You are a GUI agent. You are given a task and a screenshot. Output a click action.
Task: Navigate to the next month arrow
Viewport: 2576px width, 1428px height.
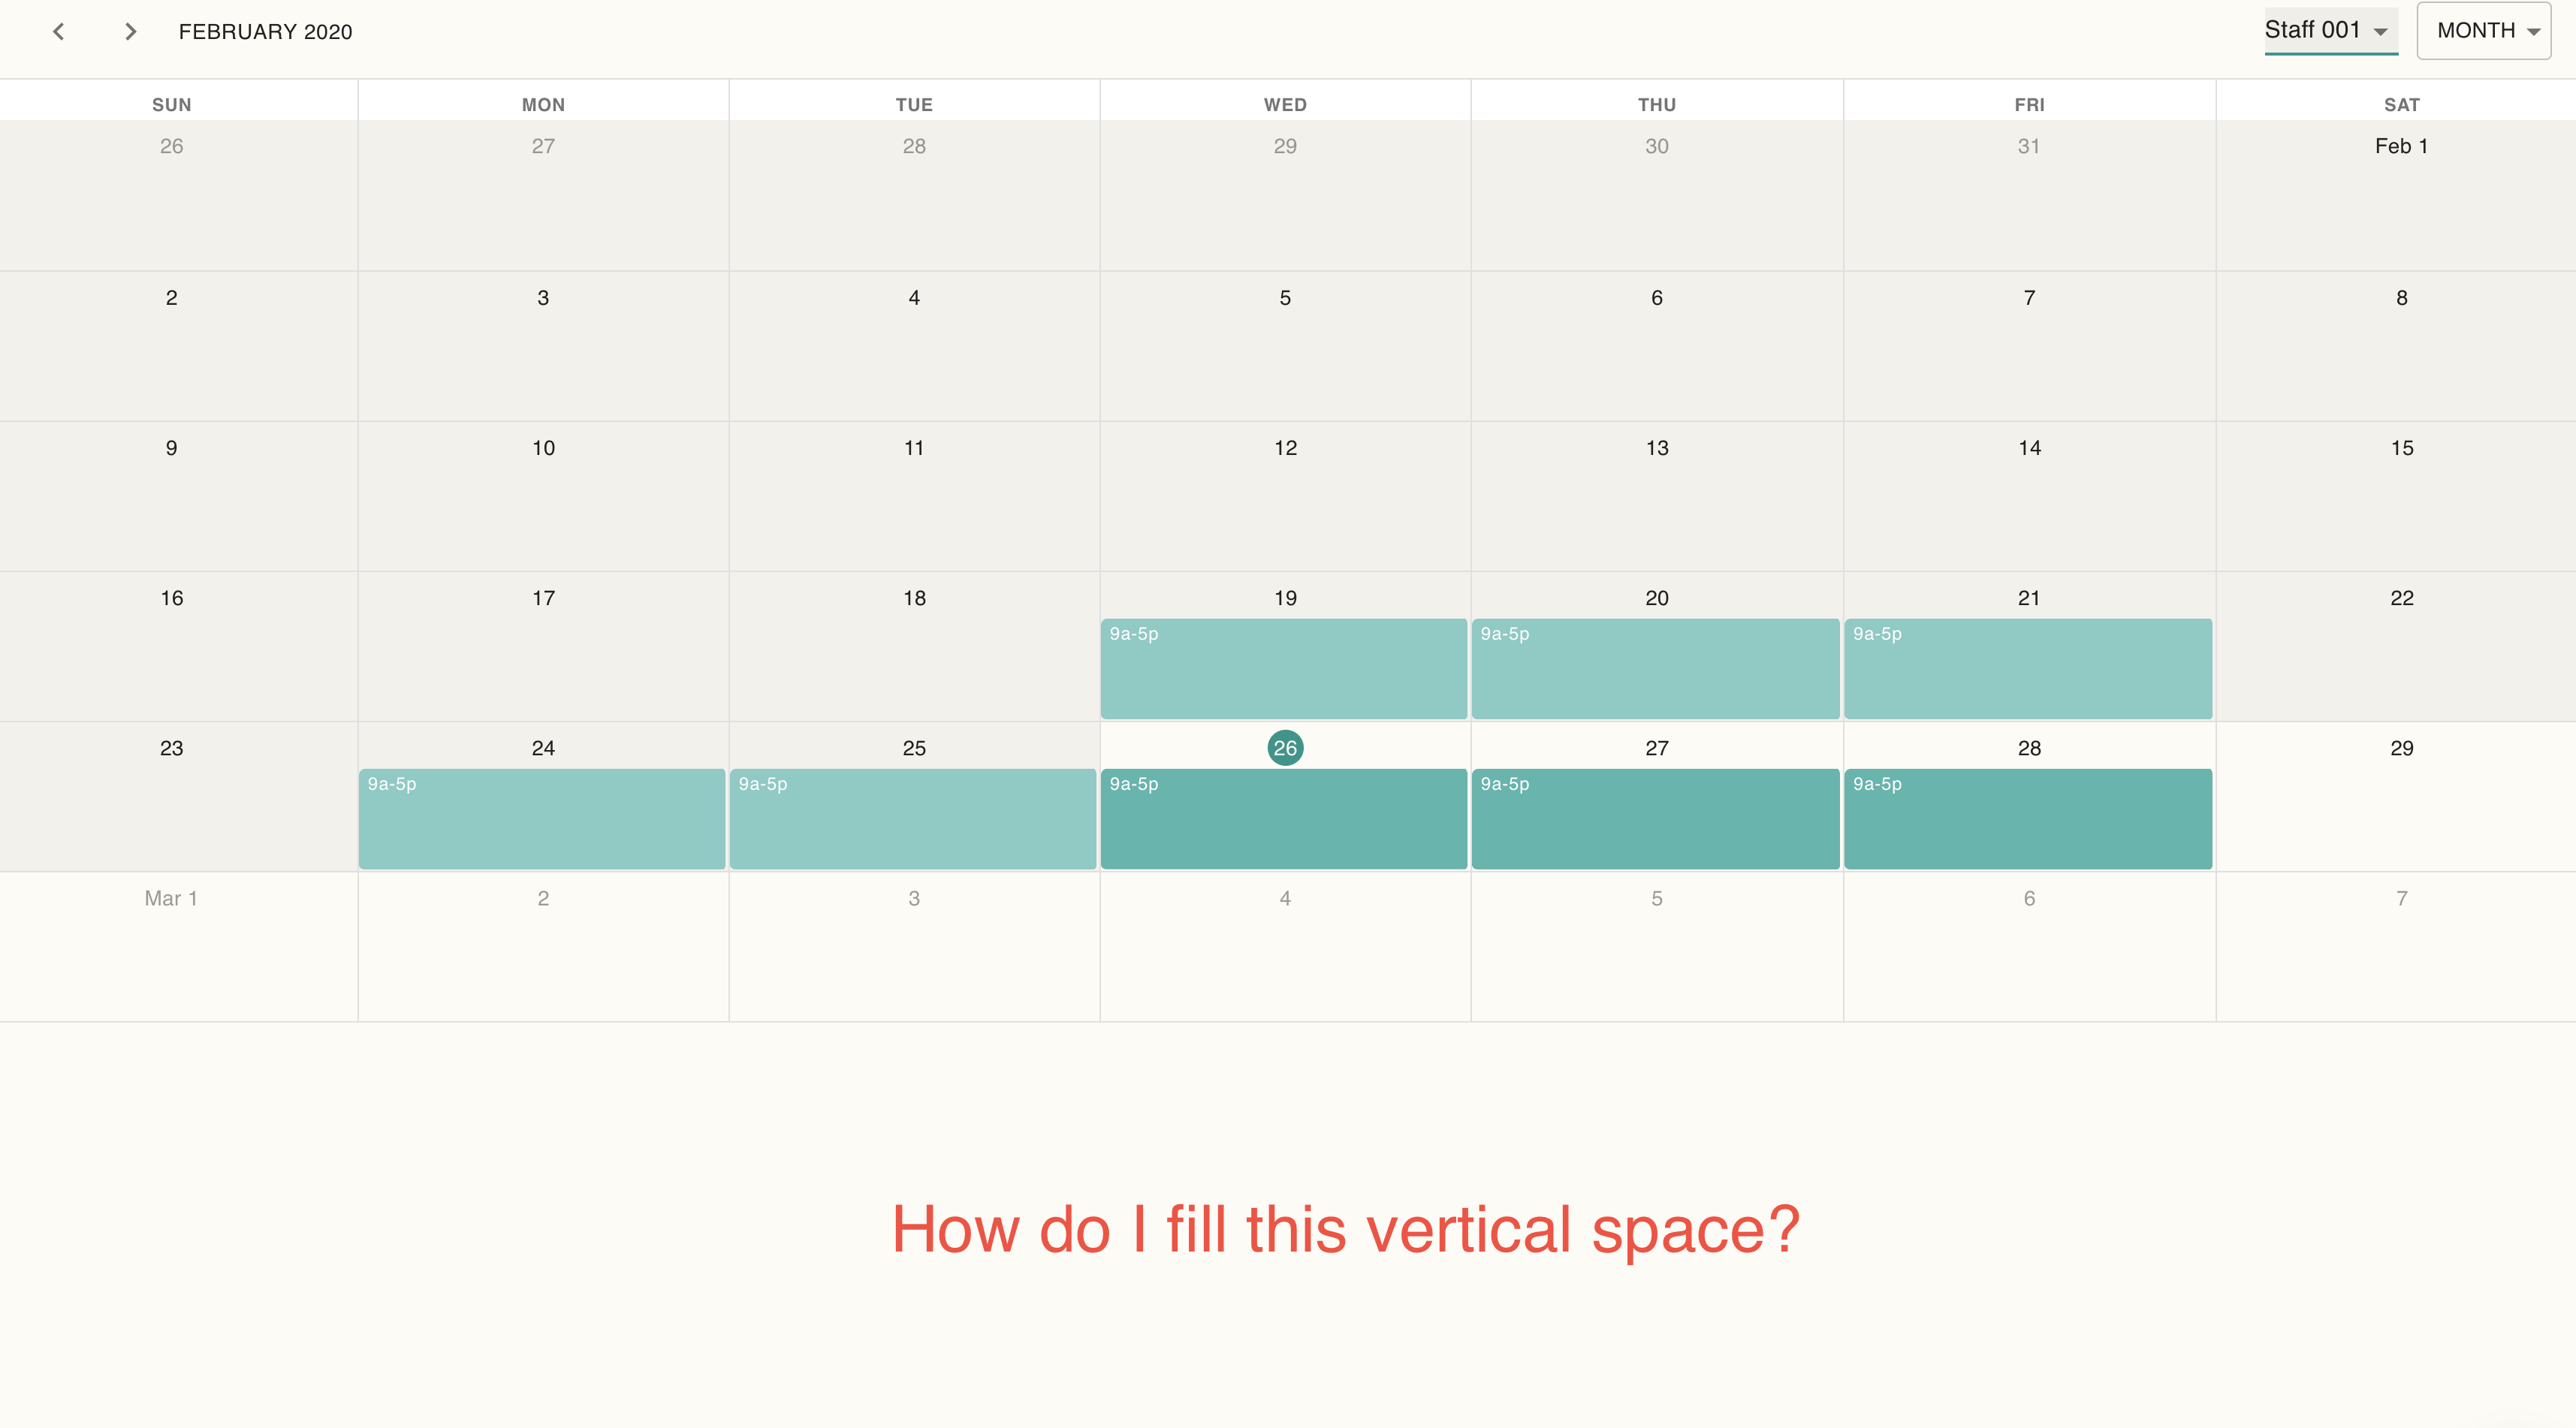click(130, 31)
